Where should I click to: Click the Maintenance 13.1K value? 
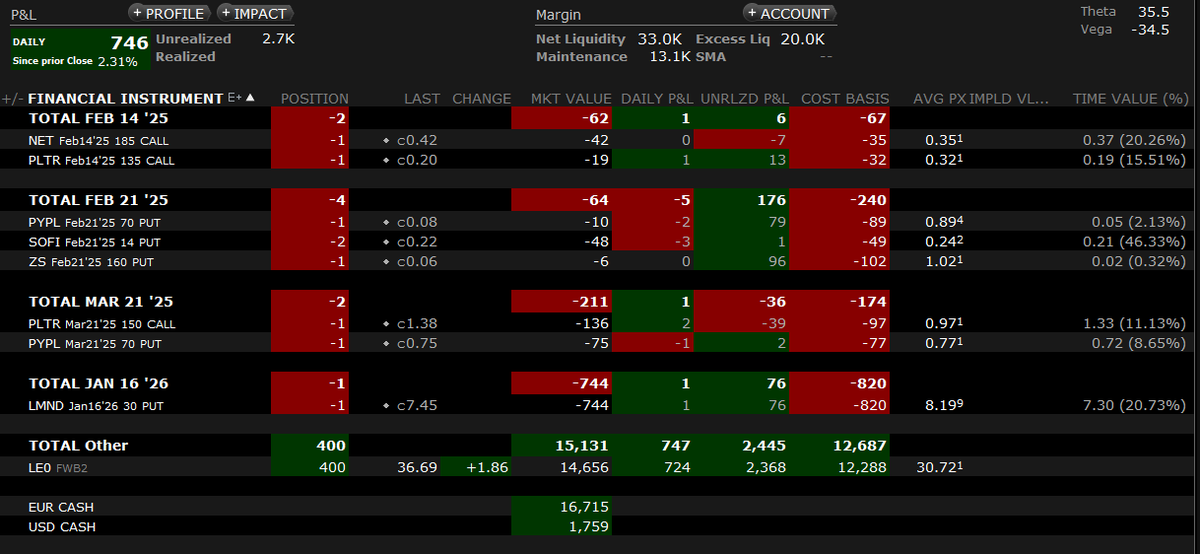click(669, 57)
